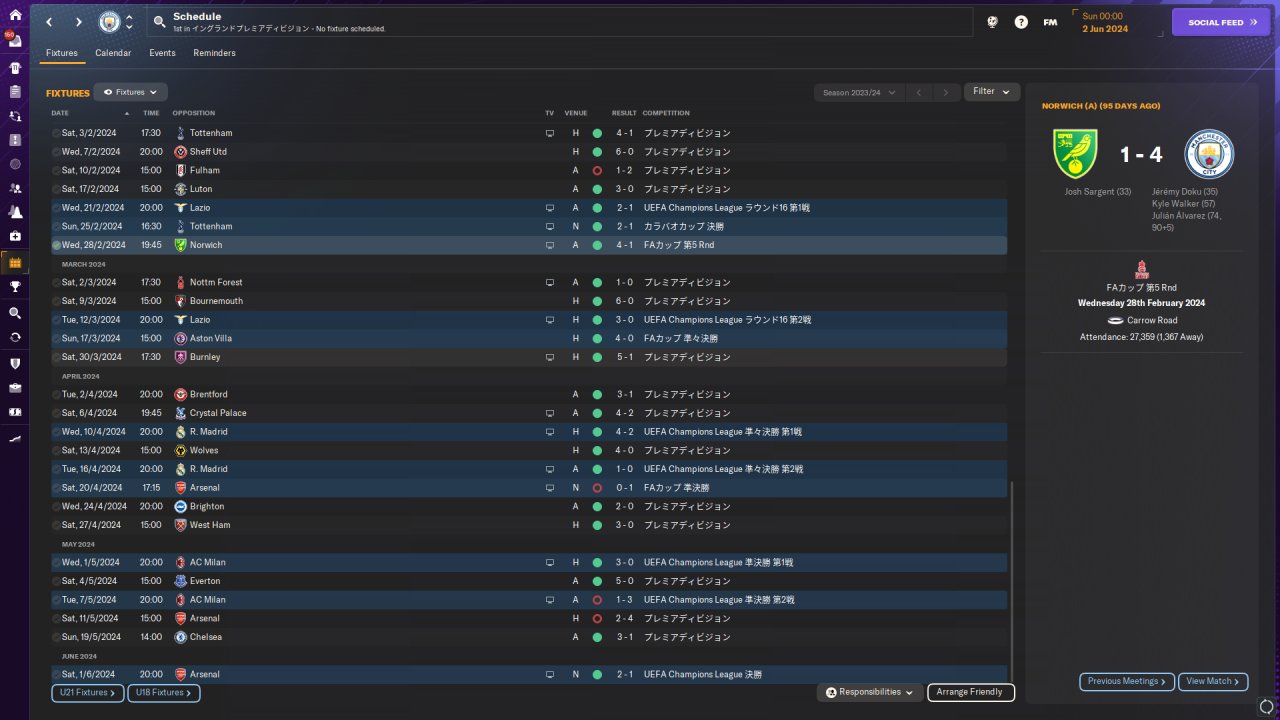This screenshot has width=1280, height=720.
Task: Open the Club Info shield icon
Action: pyautogui.click(x=15, y=364)
